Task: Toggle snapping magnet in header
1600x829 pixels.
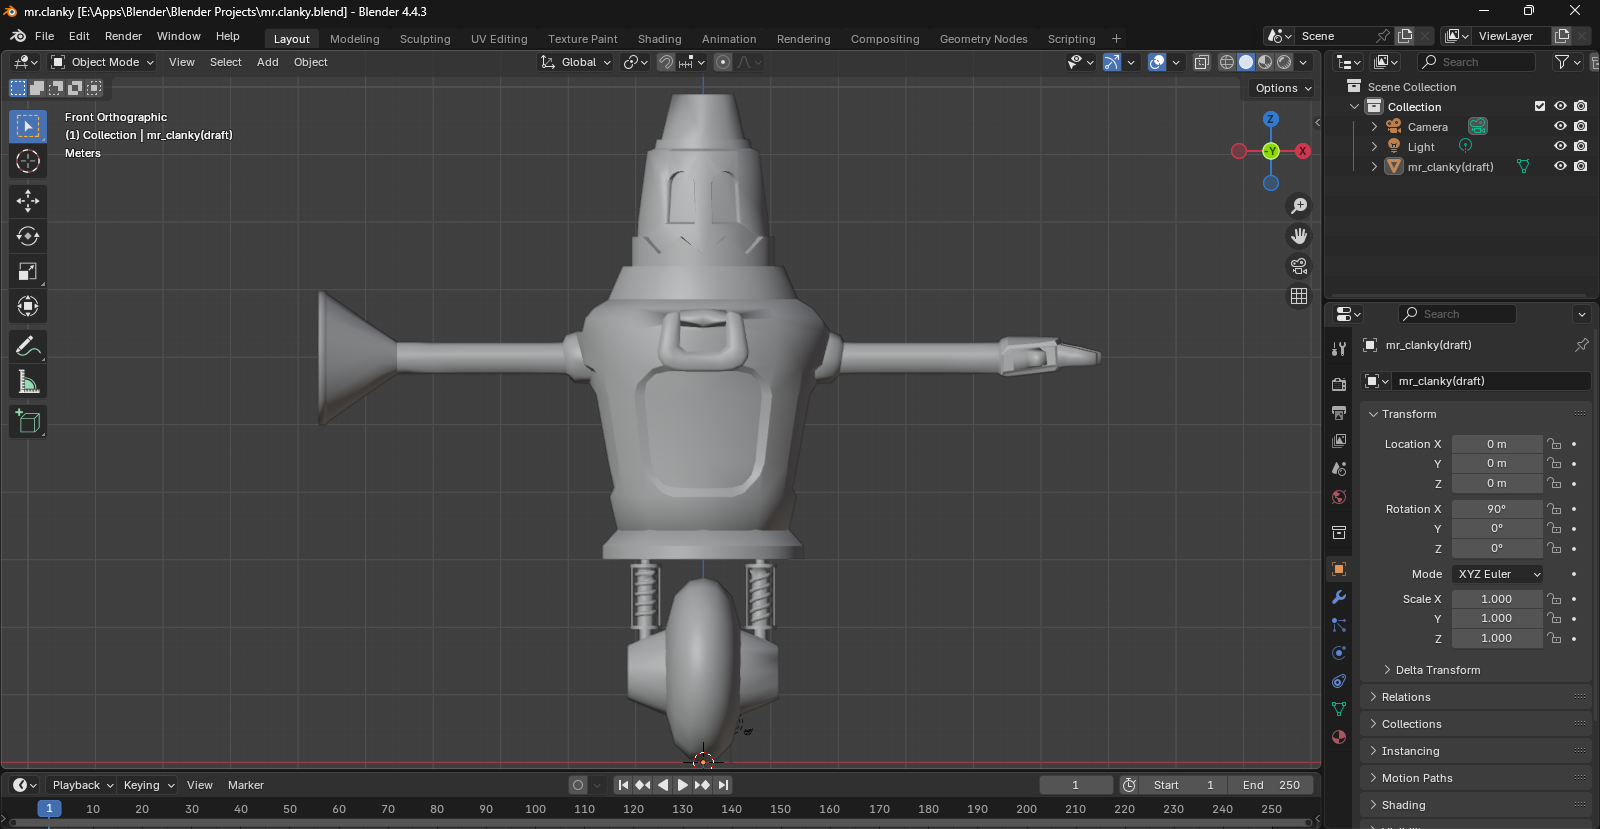Action: (666, 62)
